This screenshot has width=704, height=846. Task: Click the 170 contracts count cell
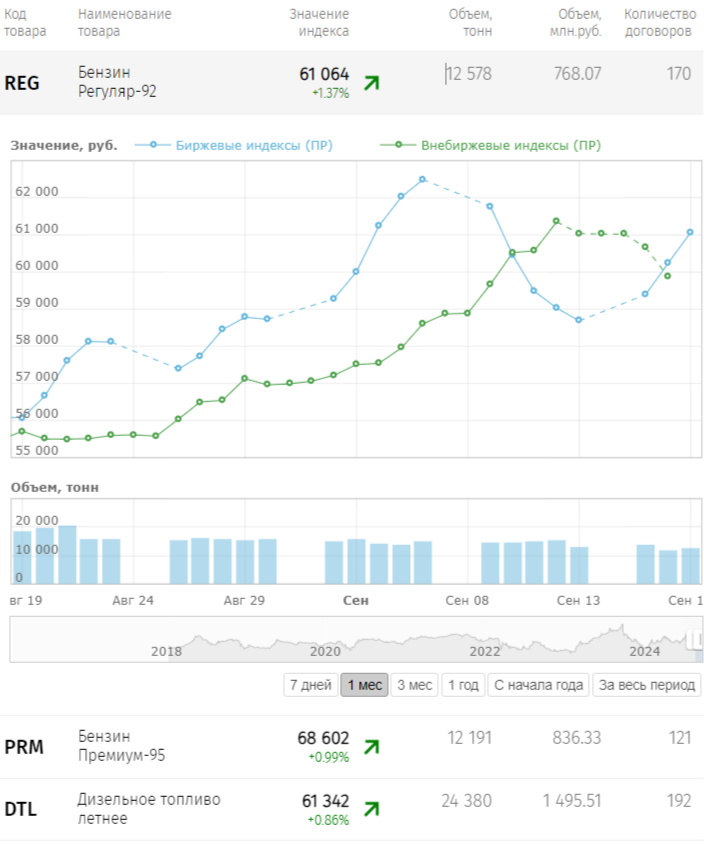click(679, 73)
